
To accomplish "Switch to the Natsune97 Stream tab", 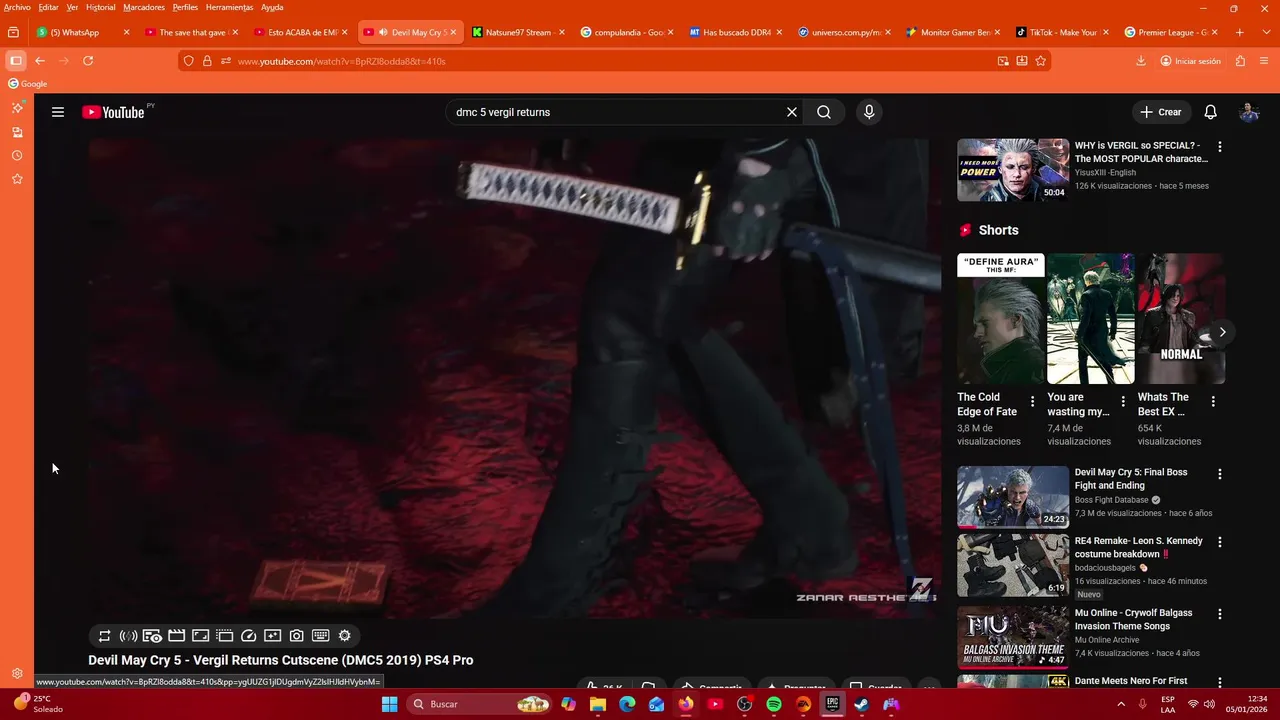I will point(518,32).
